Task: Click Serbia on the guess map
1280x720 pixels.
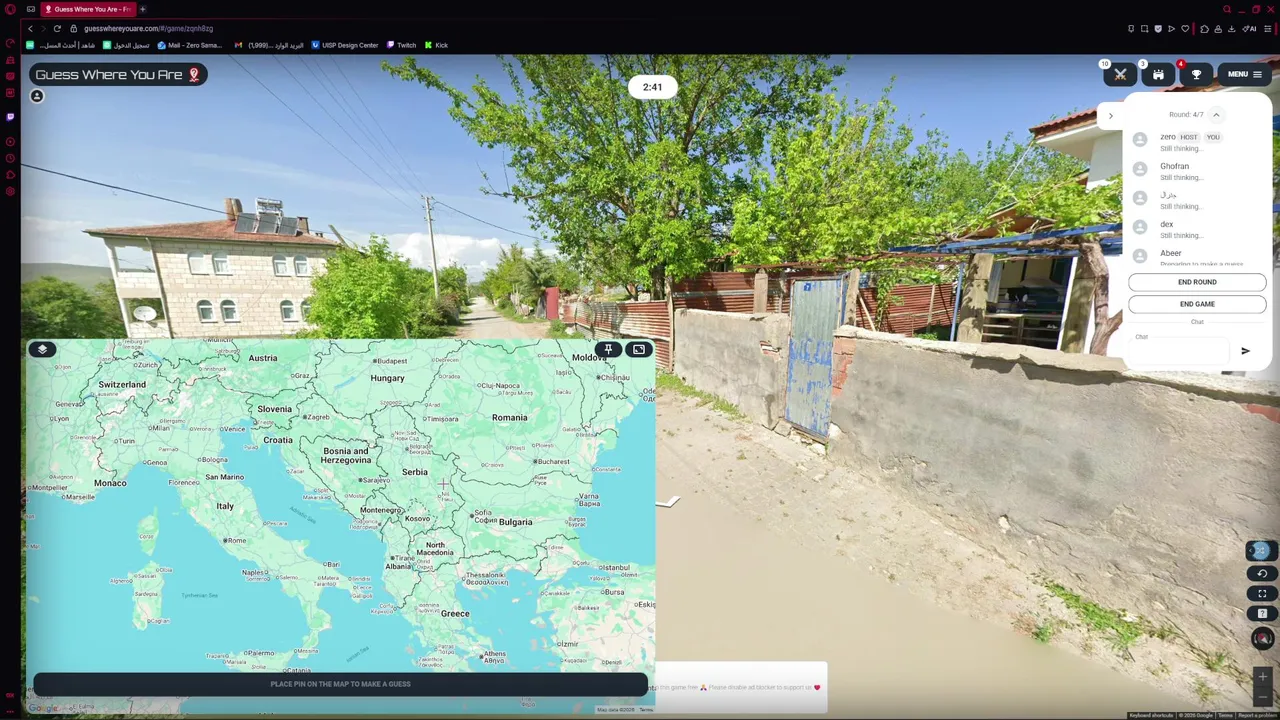Action: click(415, 472)
